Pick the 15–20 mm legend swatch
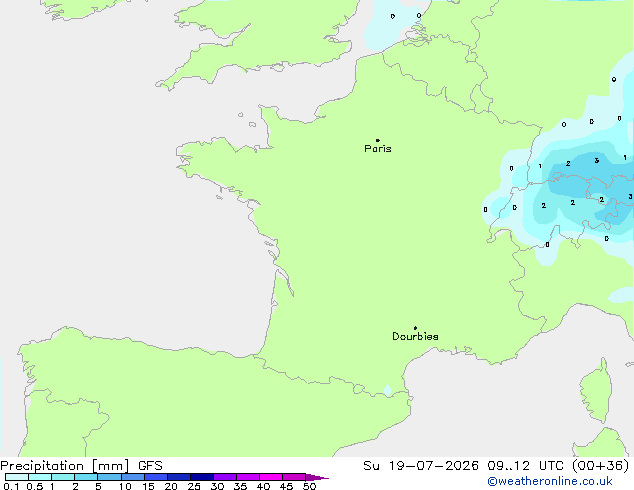The width and height of the screenshot is (634, 490). [156, 477]
